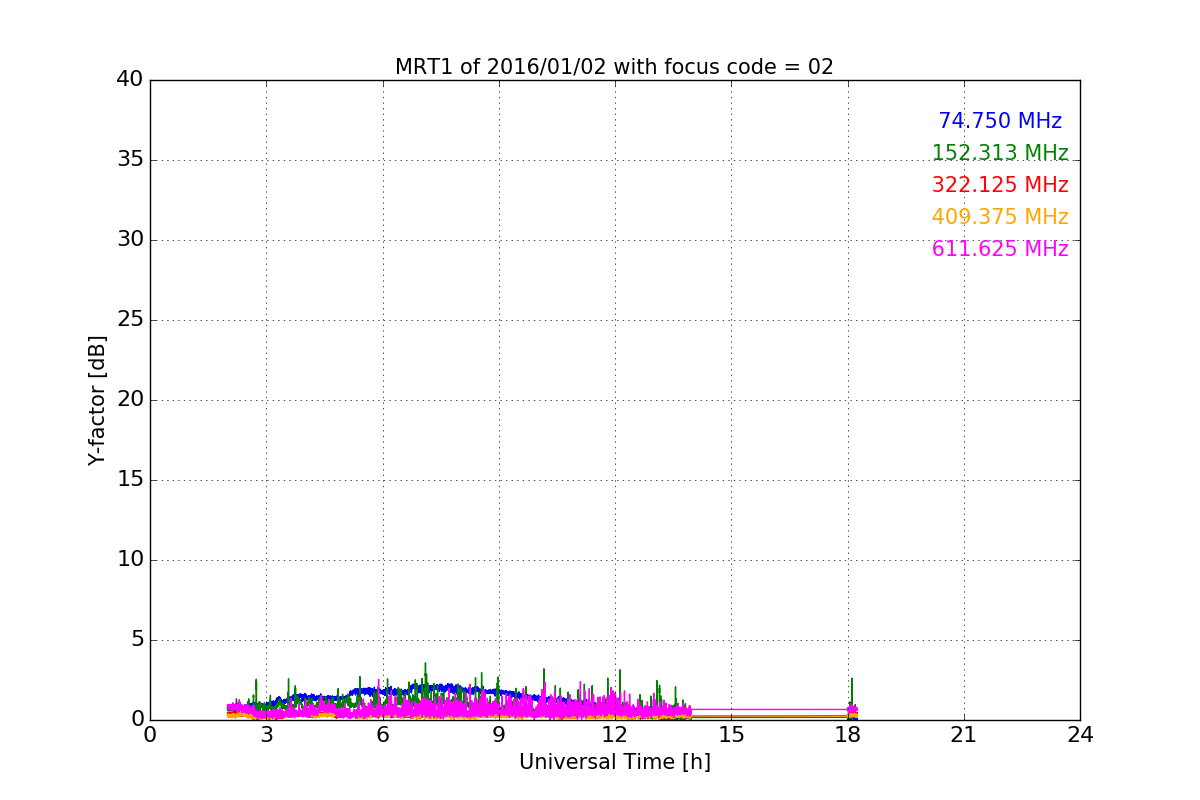
Task: Click the 'Y-factor [dB]' axis label
Action: (x=97, y=400)
